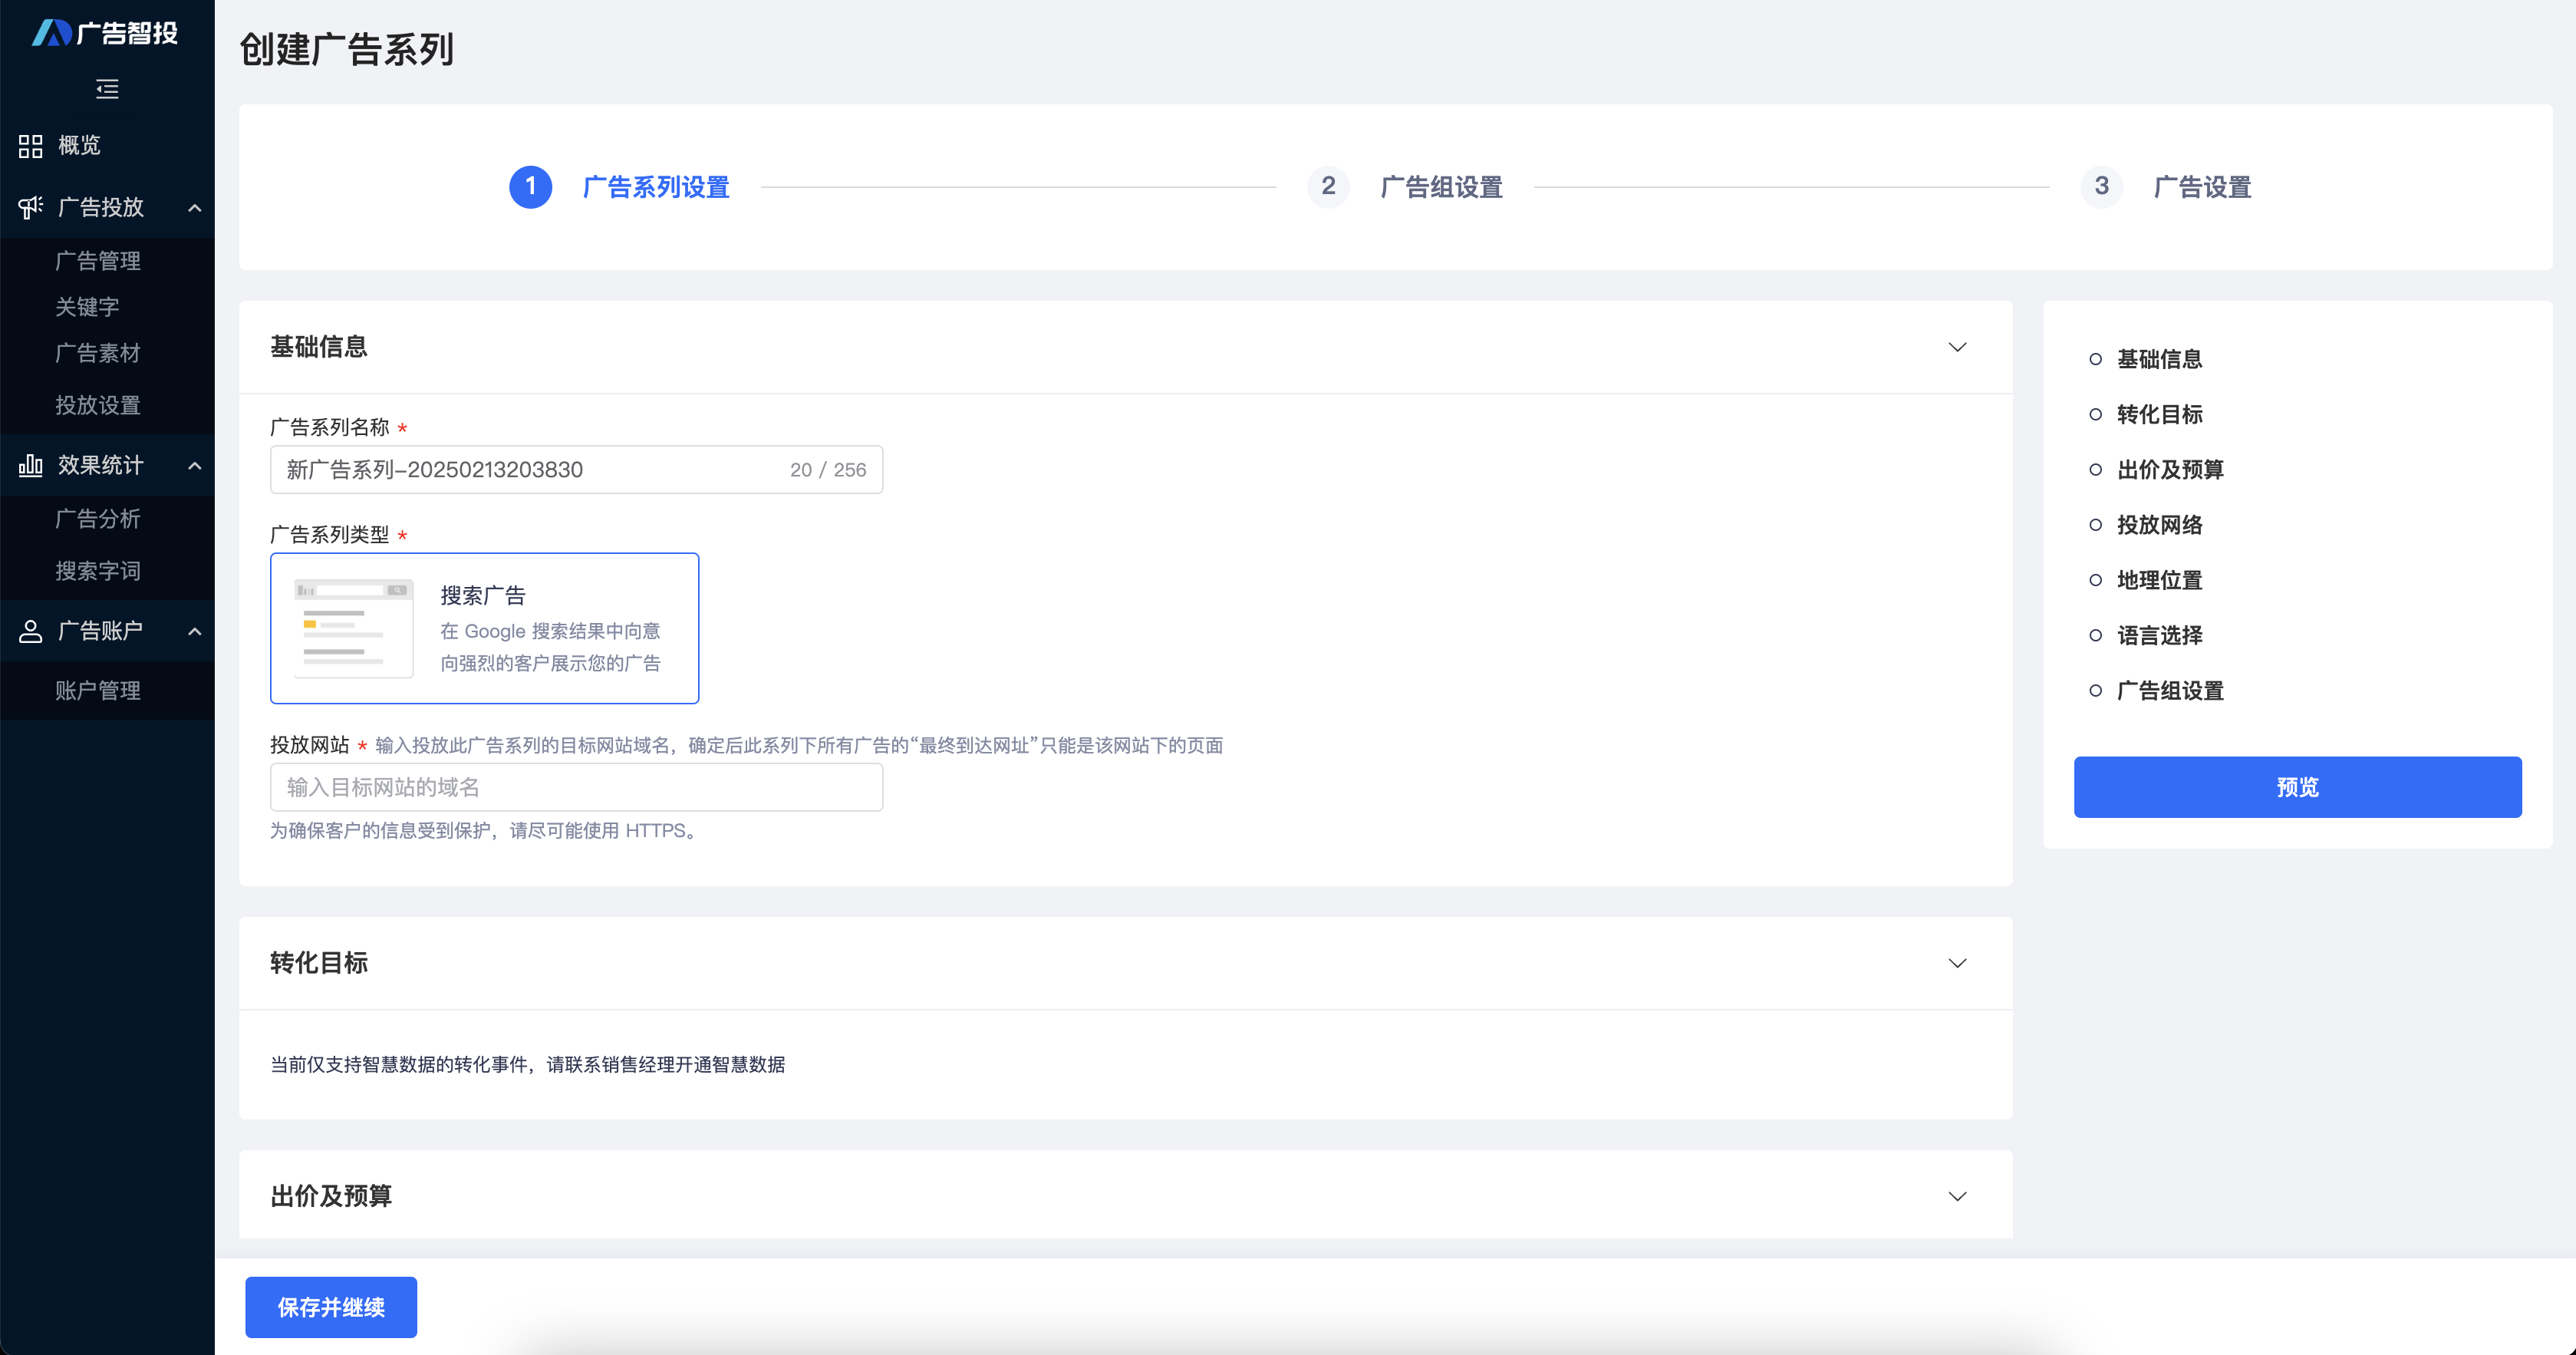
Task: Collapse the 转化目标 section chevron
Action: tap(1957, 963)
